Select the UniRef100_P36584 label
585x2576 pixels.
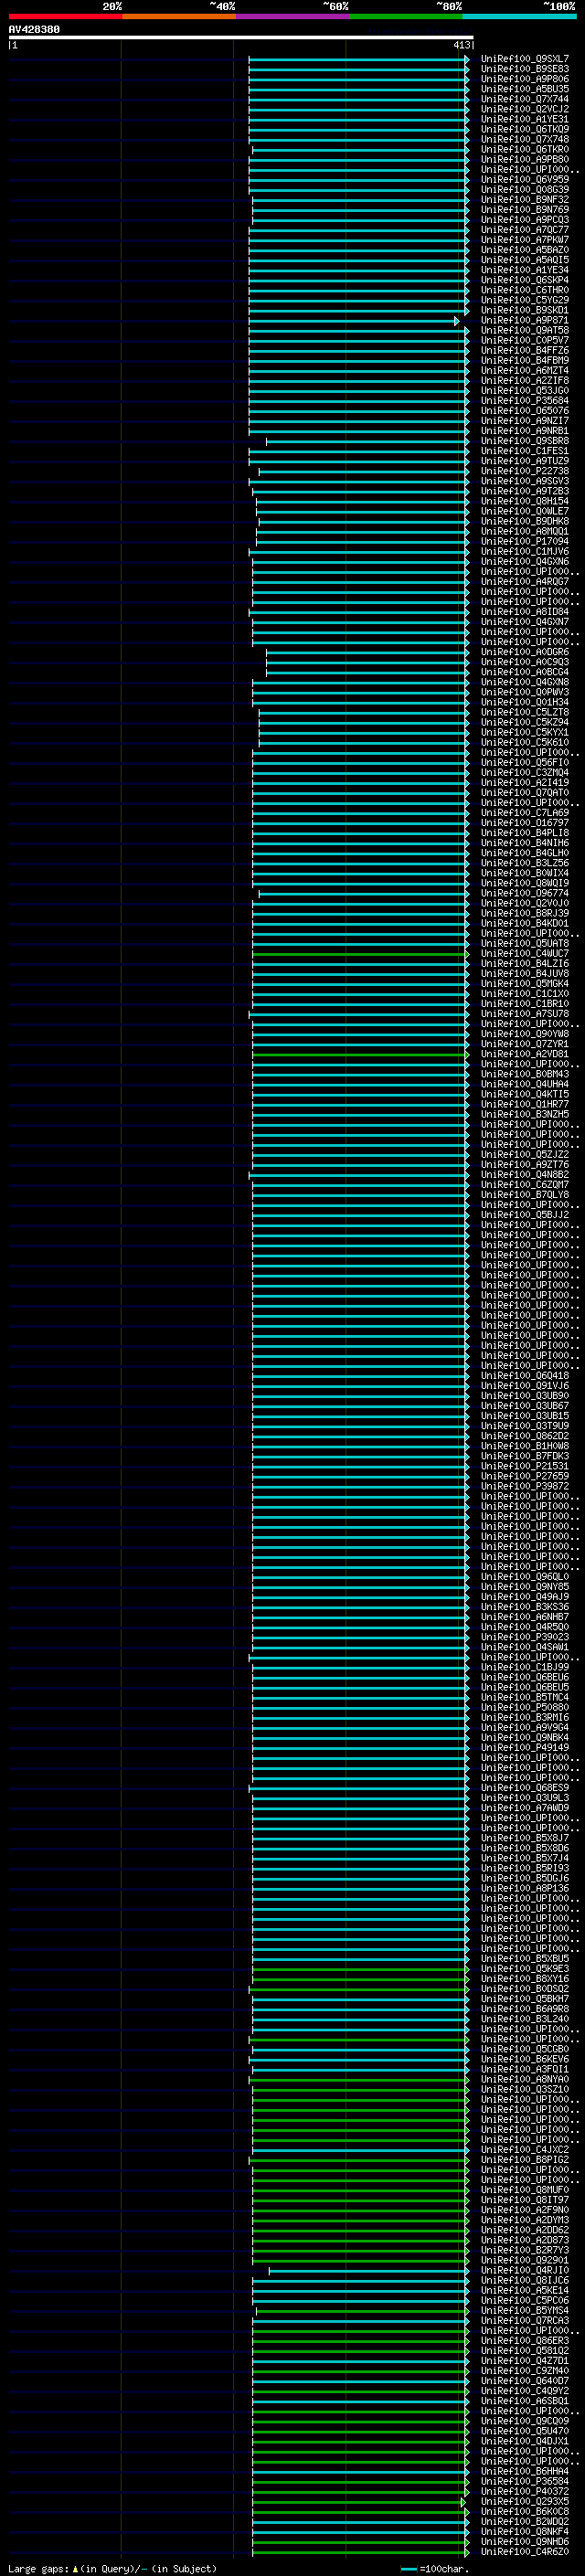click(x=524, y=2481)
